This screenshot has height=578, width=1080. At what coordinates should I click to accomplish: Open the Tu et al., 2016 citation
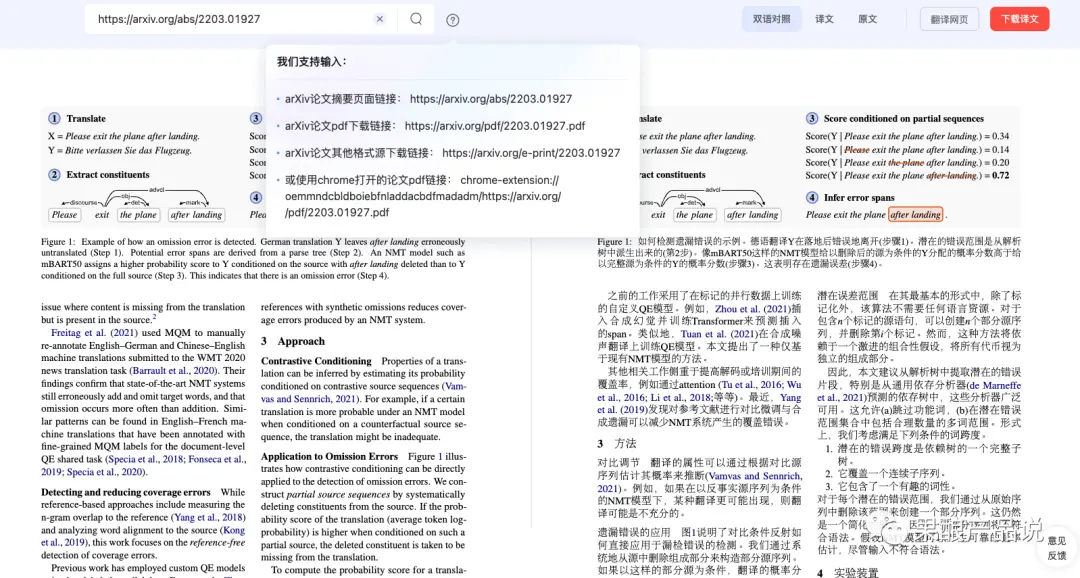click(x=751, y=385)
